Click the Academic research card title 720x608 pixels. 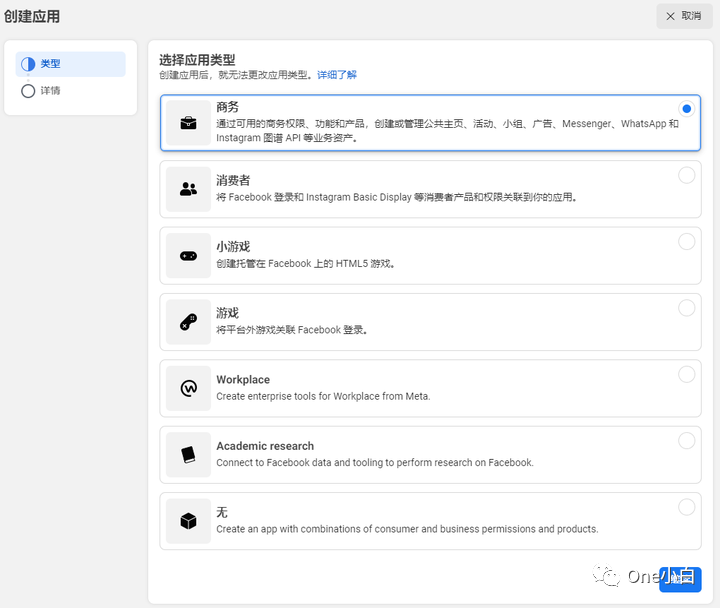click(265, 446)
